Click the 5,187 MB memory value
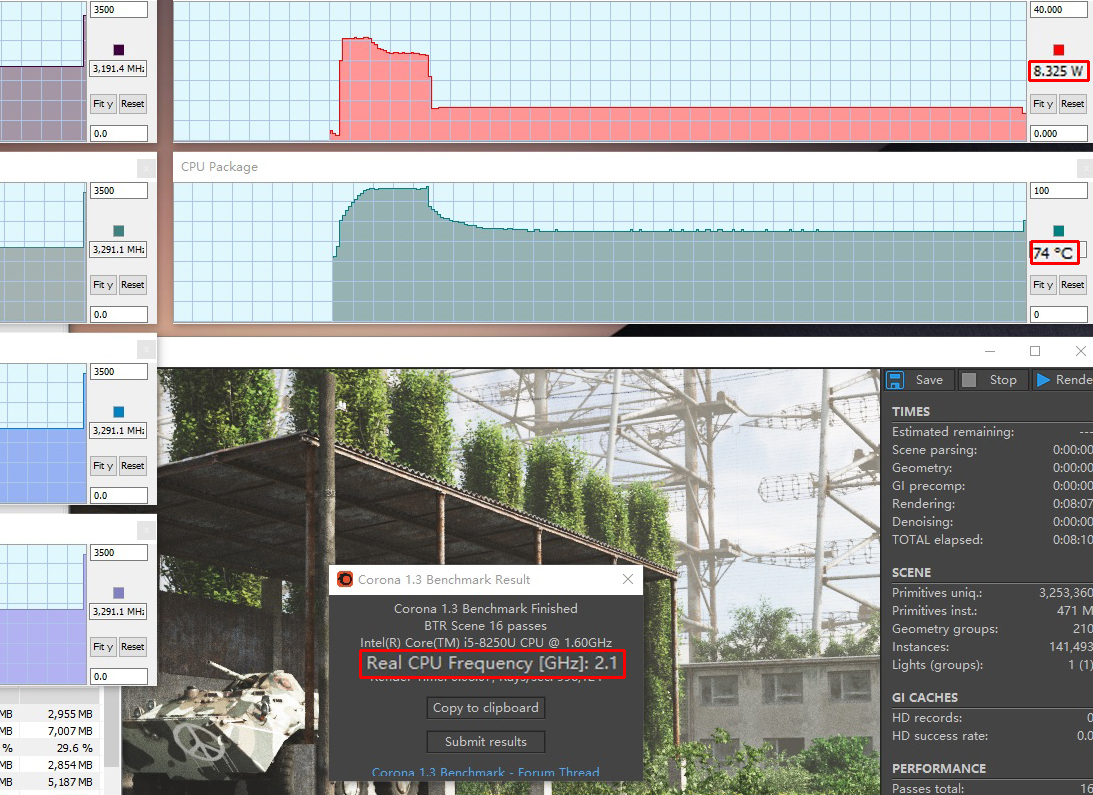The height and width of the screenshot is (795, 1093). [x=70, y=782]
